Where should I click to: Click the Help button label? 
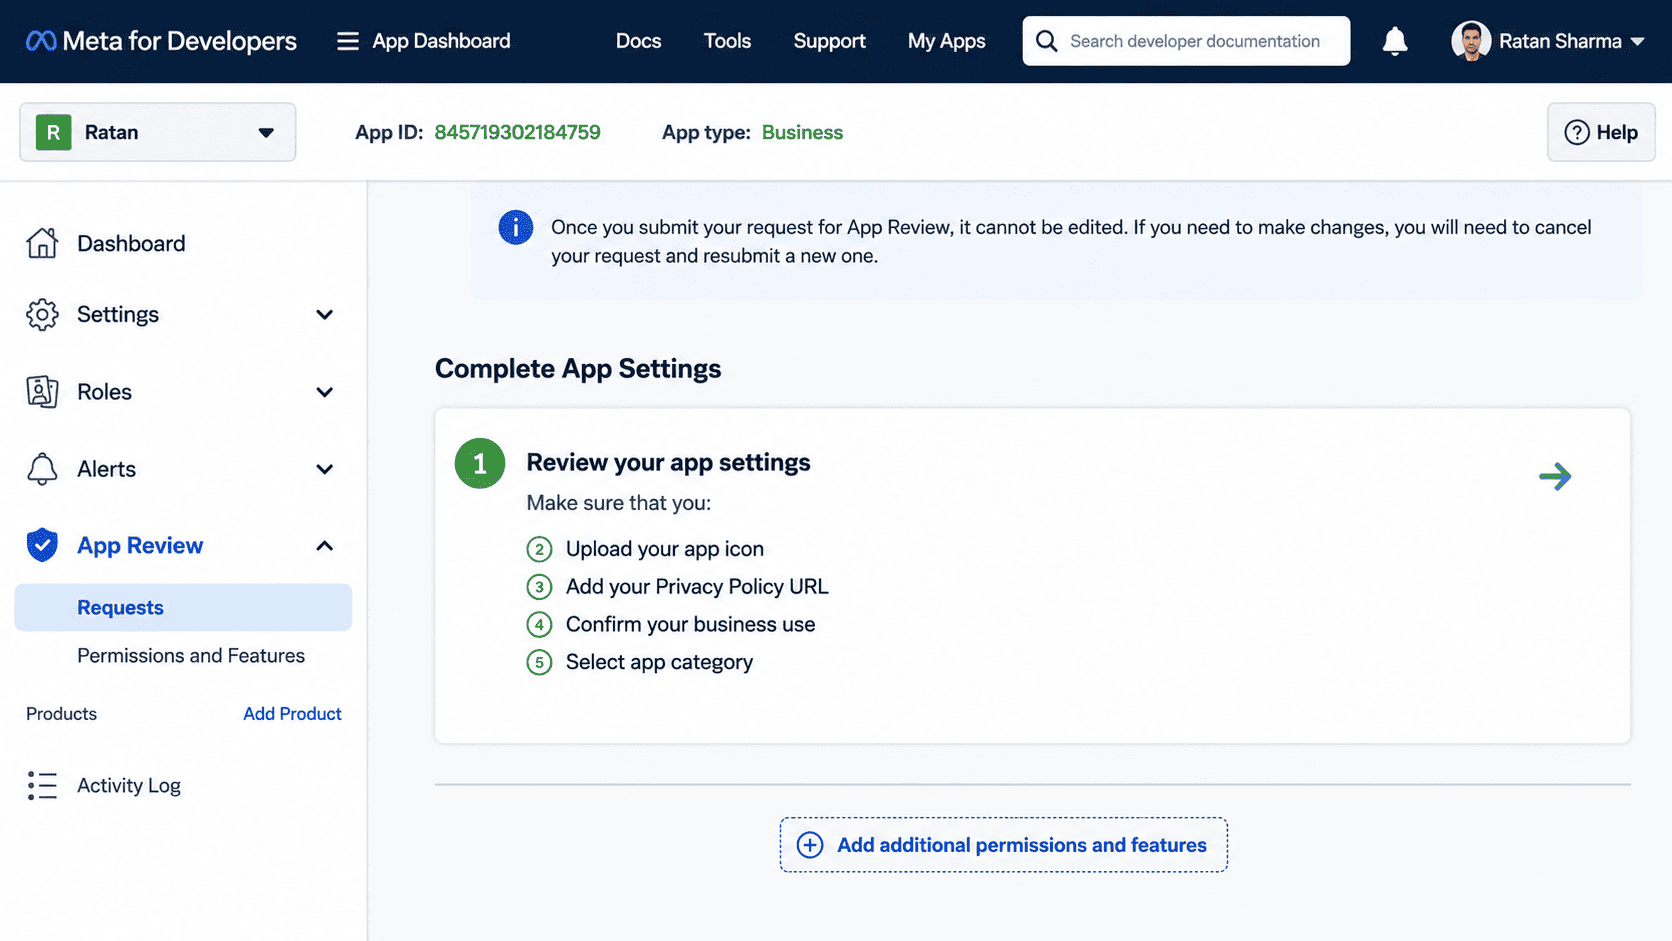pyautogui.click(x=1617, y=132)
